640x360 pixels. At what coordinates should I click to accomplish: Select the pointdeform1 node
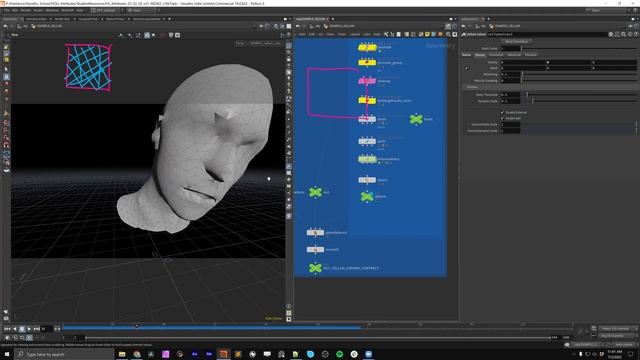pos(315,233)
